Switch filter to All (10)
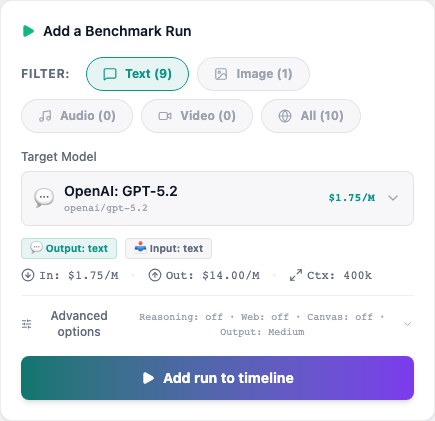 click(x=311, y=116)
